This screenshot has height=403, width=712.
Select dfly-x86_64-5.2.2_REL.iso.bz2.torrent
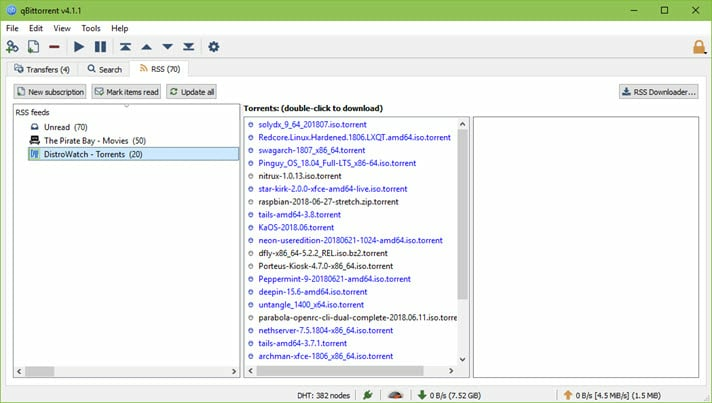click(323, 253)
